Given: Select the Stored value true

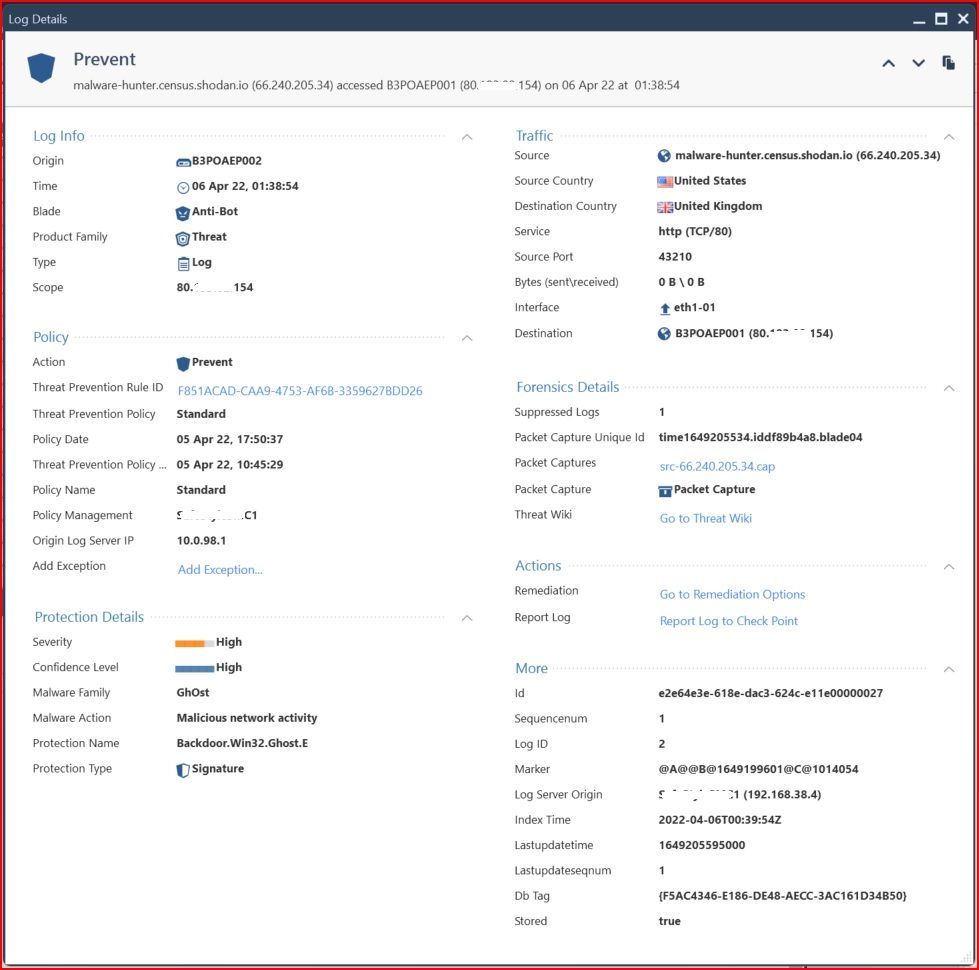Looking at the screenshot, I should point(669,921).
